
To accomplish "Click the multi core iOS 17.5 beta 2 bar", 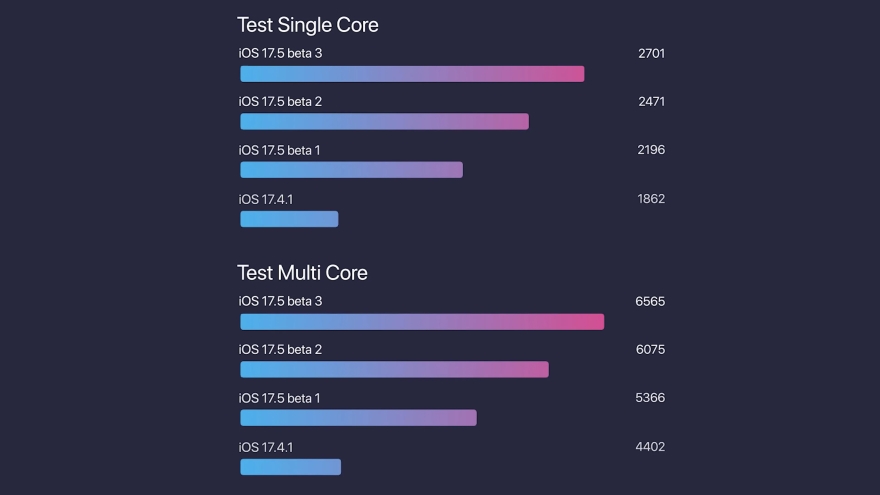I will click(x=394, y=370).
